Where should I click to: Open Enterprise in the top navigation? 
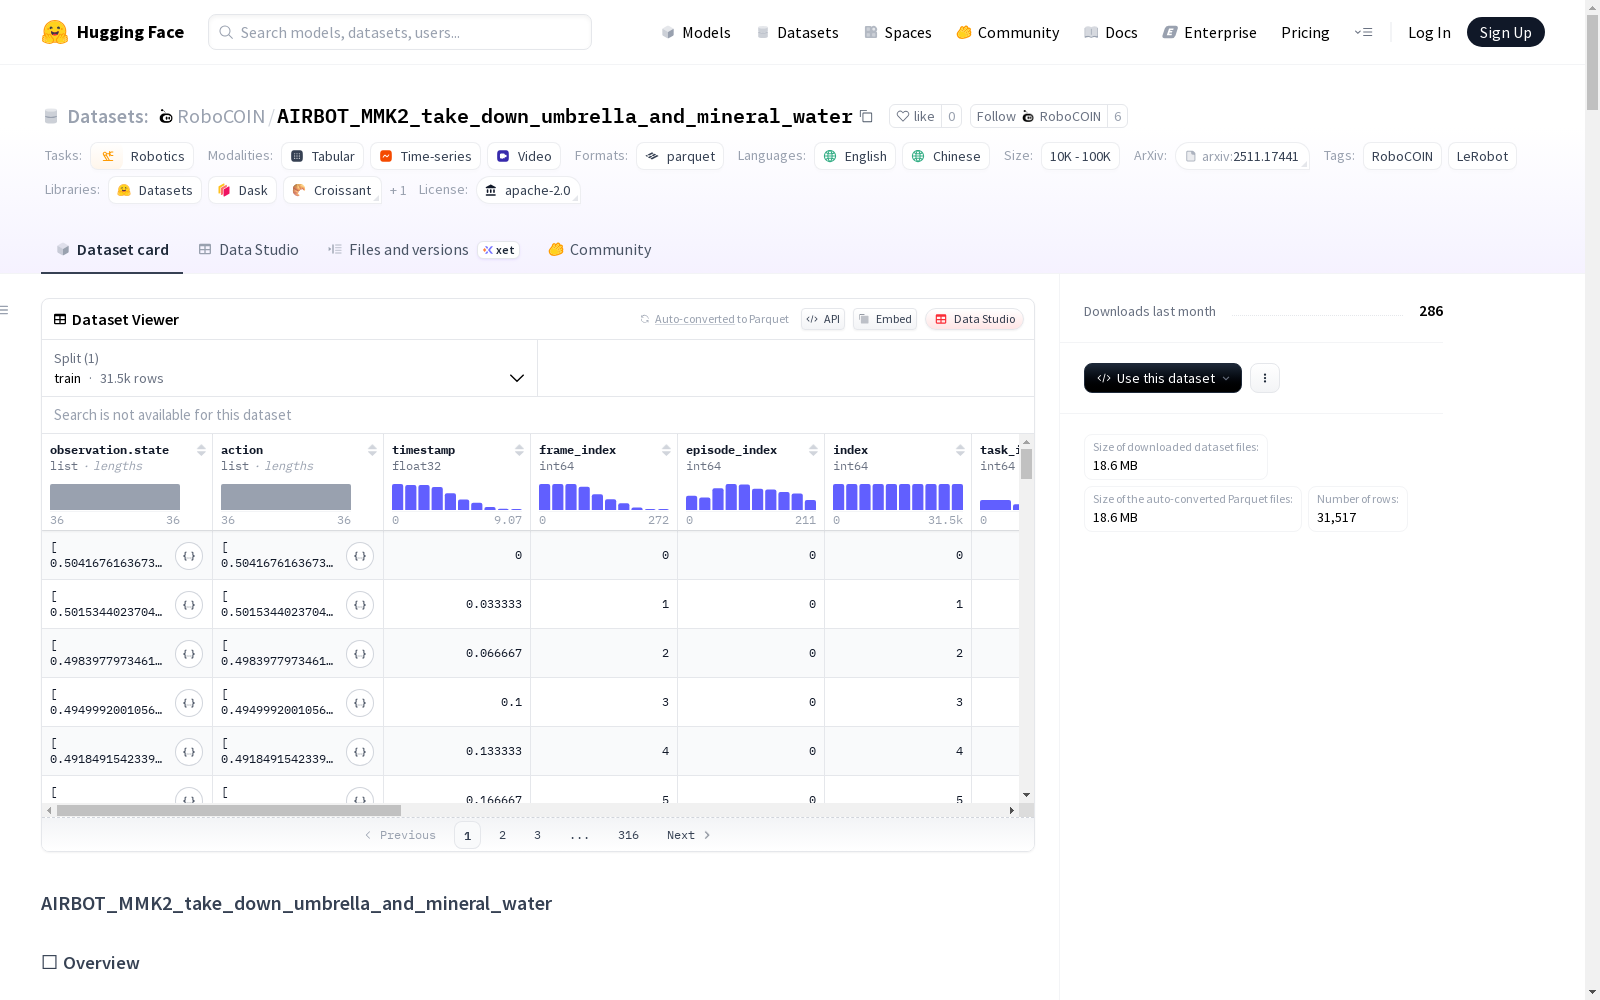pos(1210,32)
